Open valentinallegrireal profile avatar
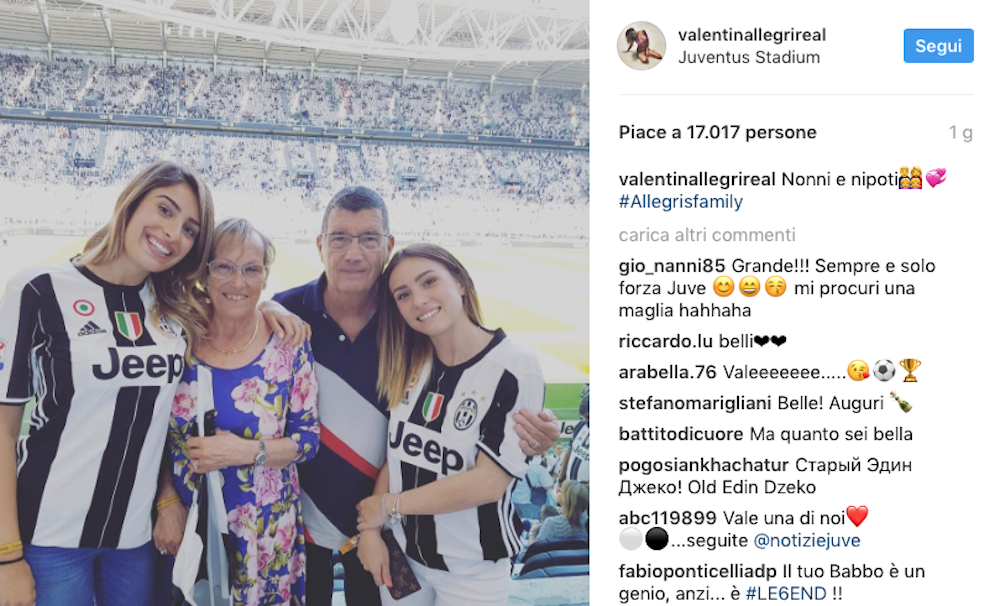 (642, 45)
